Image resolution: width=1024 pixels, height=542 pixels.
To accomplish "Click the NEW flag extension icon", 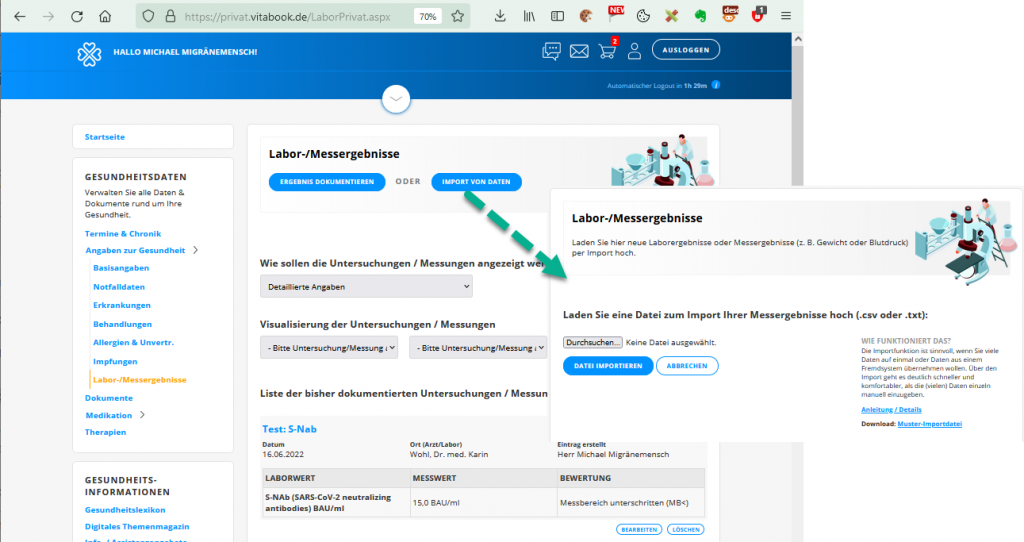I will 615,14.
